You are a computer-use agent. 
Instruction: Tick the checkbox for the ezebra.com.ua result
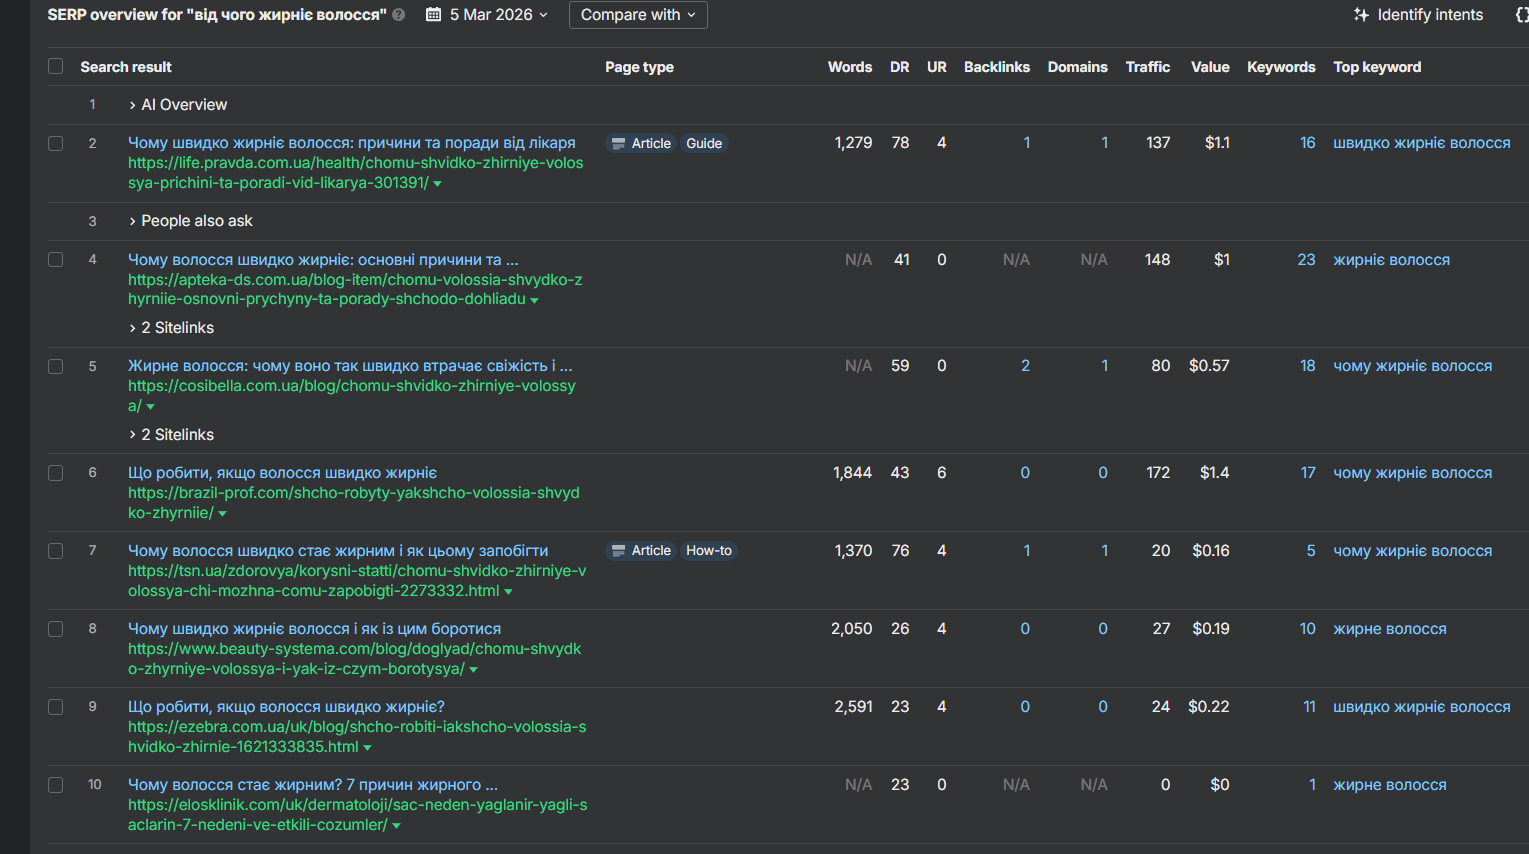click(56, 707)
